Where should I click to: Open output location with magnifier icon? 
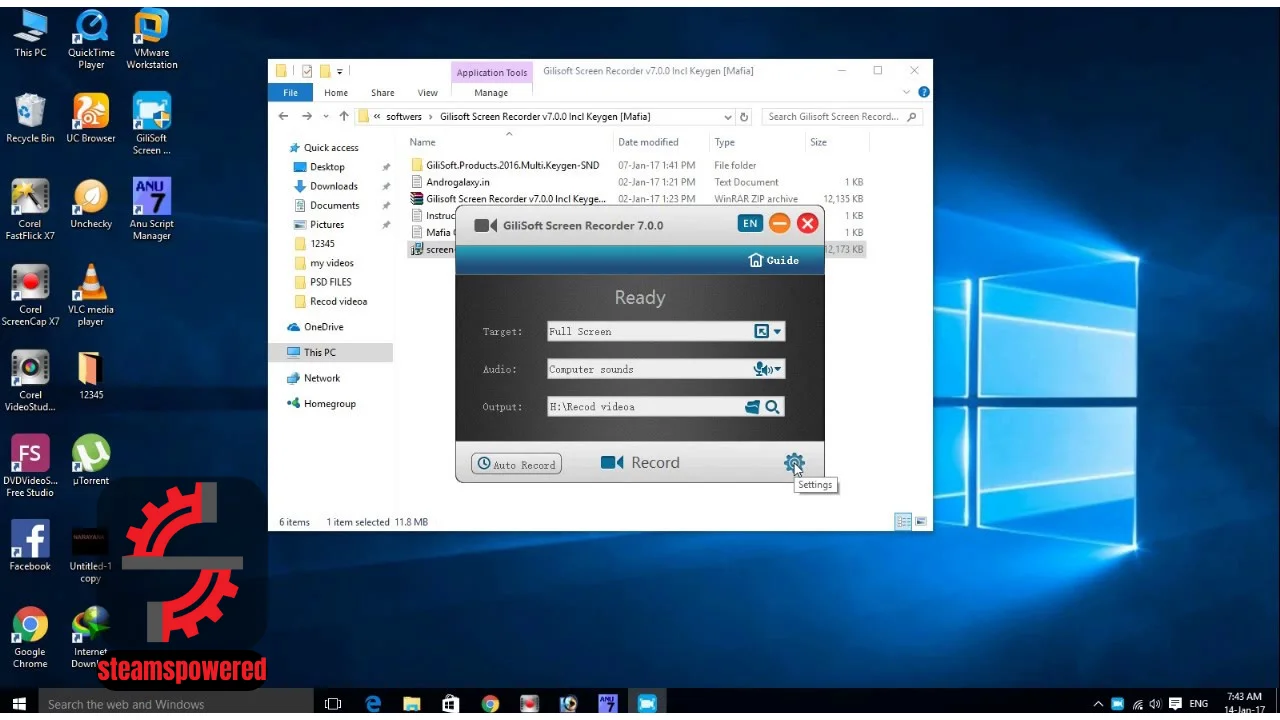click(772, 407)
